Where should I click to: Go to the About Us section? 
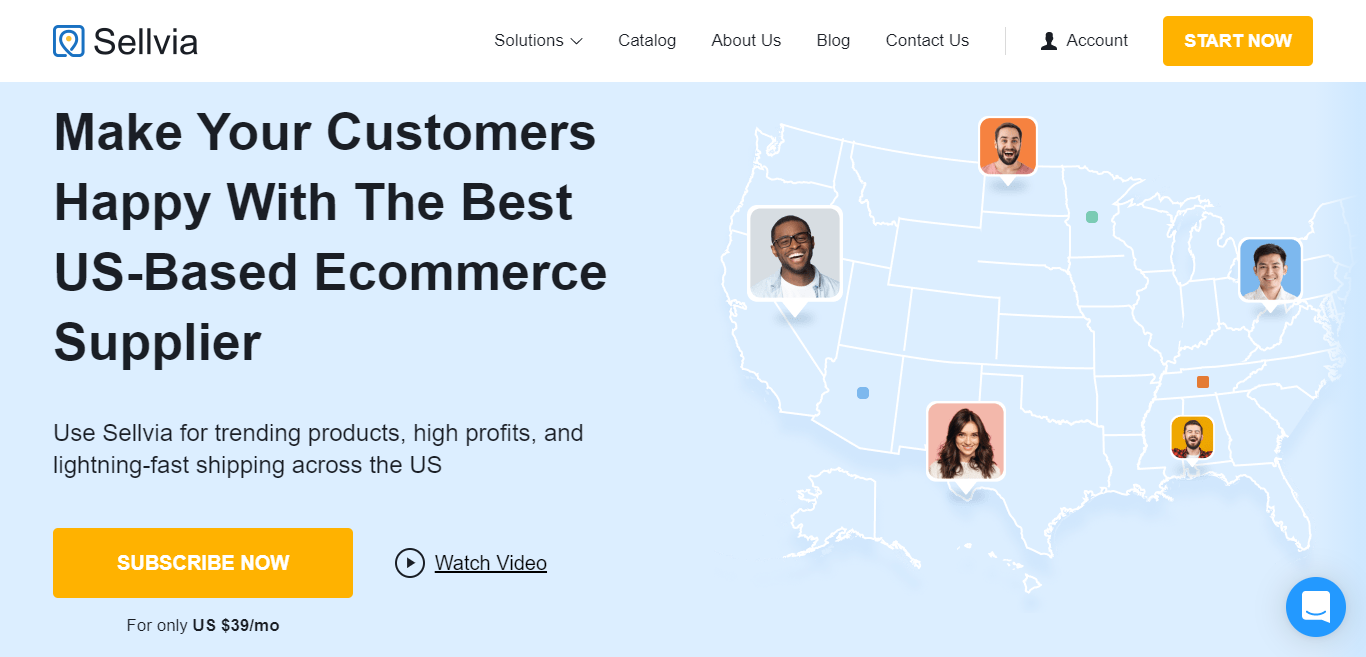(746, 41)
